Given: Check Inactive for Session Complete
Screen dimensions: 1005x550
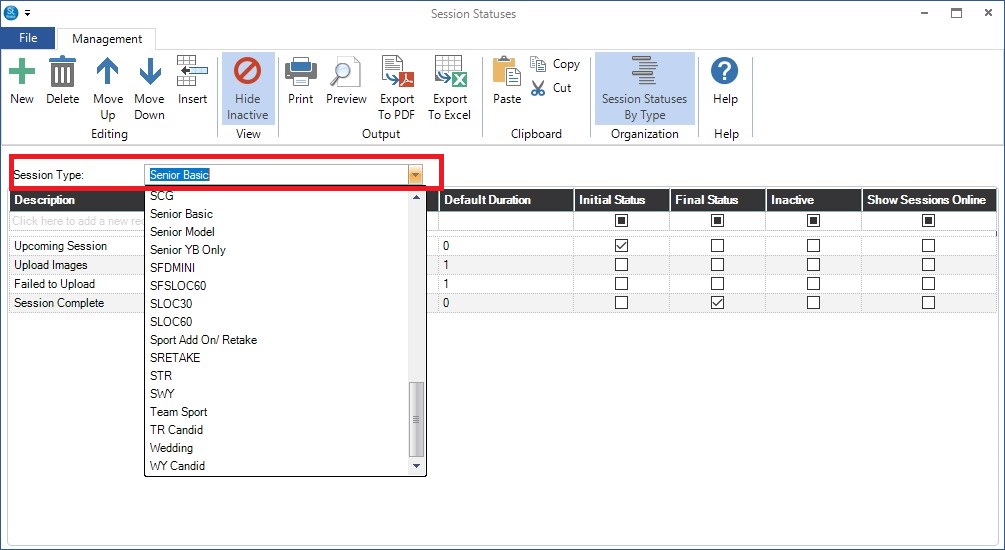Looking at the screenshot, I should pos(813,303).
